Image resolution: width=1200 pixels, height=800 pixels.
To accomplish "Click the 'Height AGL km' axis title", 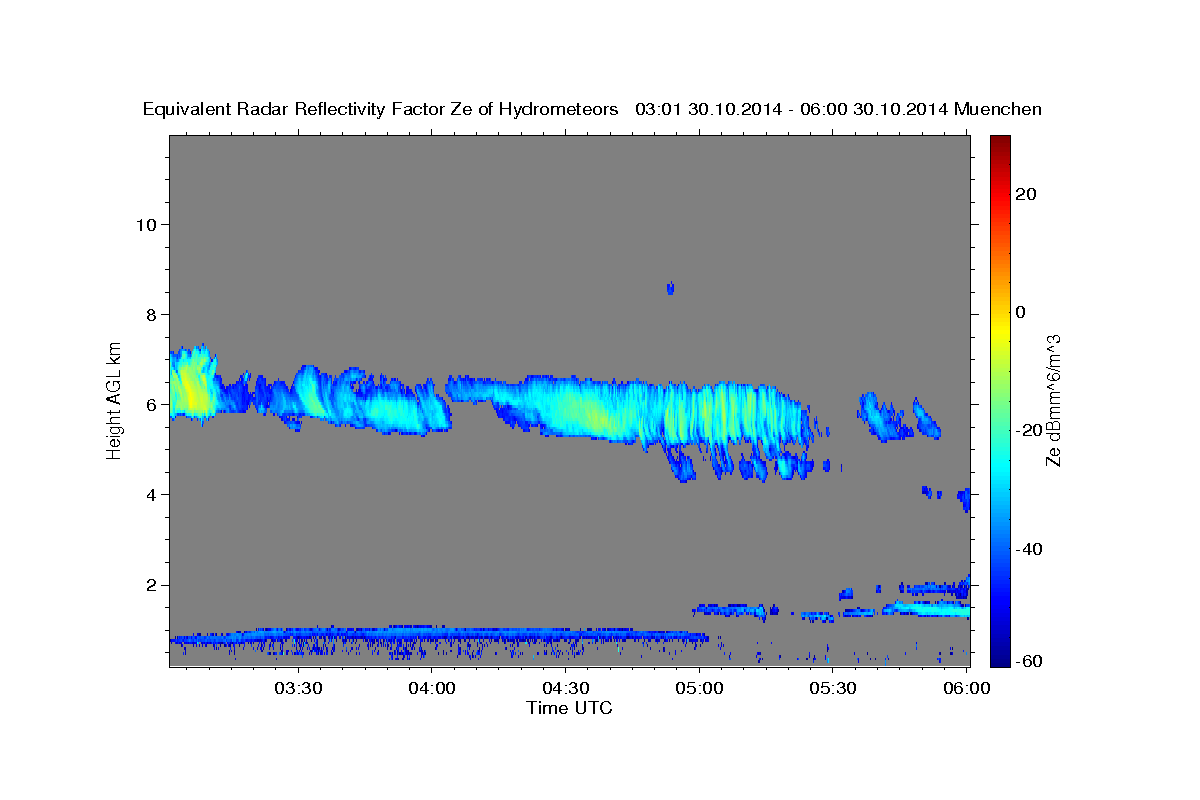I will (x=114, y=400).
